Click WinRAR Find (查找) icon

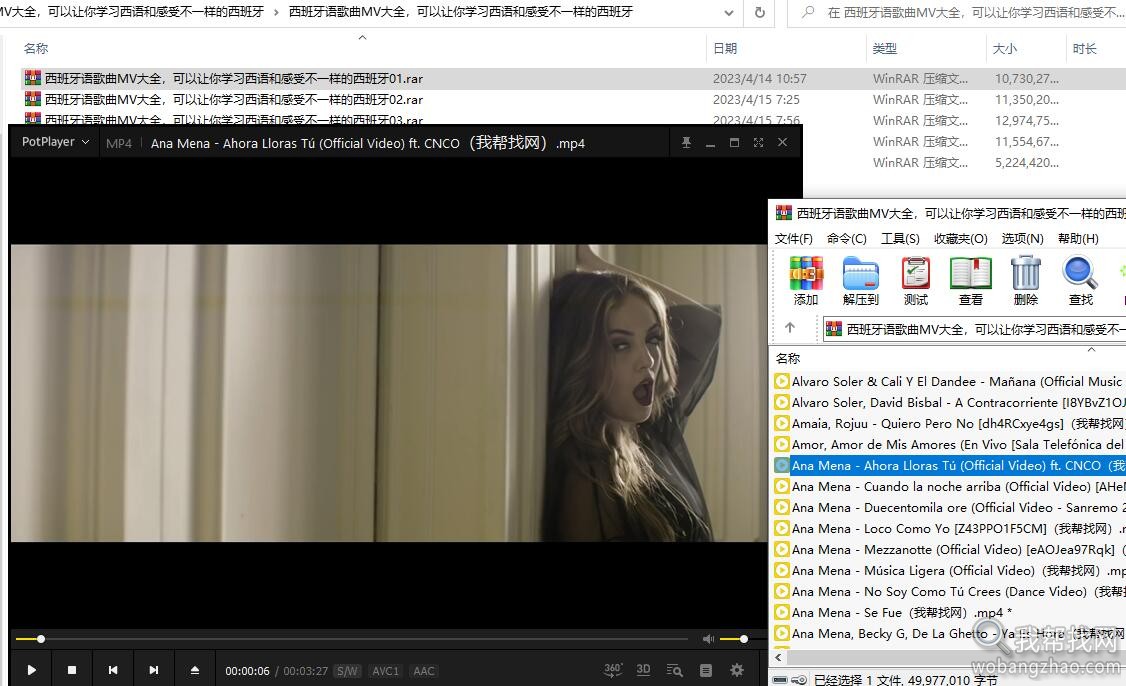coord(1080,281)
